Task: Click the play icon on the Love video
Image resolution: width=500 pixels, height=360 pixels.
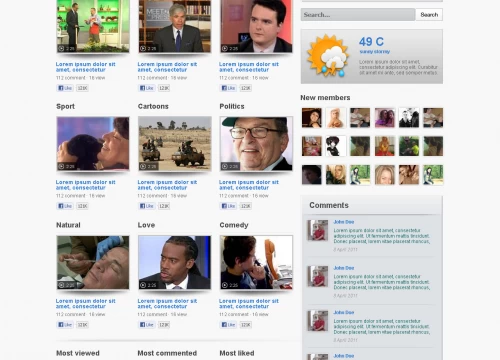Action: coord(143,285)
